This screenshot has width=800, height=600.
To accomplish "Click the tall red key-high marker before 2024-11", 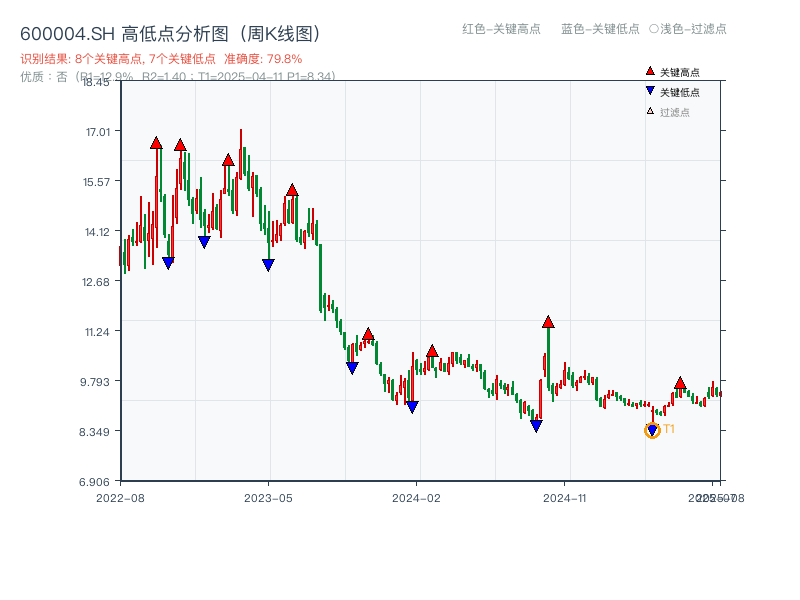I will point(548,322).
